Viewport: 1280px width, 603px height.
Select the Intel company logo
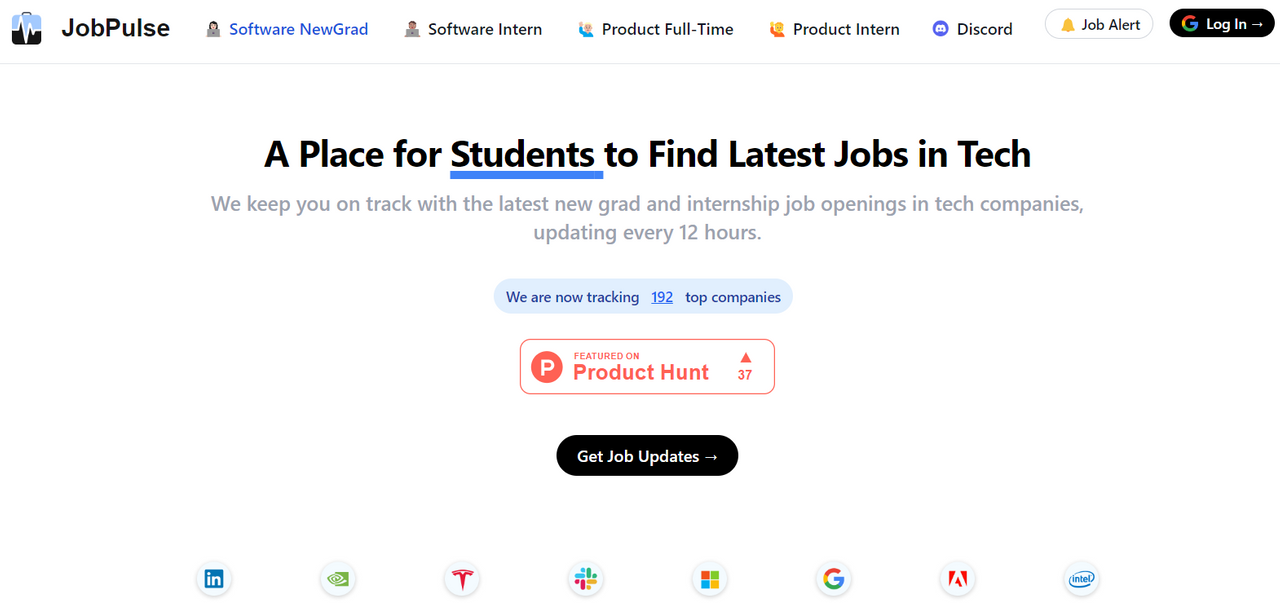click(x=1082, y=579)
